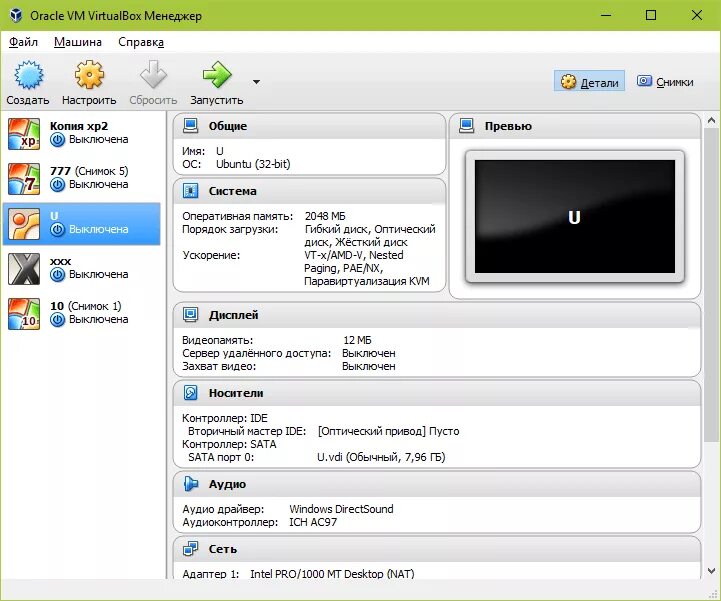Click the Система section chip icon
Screen dimensions: 721x601
190,191
